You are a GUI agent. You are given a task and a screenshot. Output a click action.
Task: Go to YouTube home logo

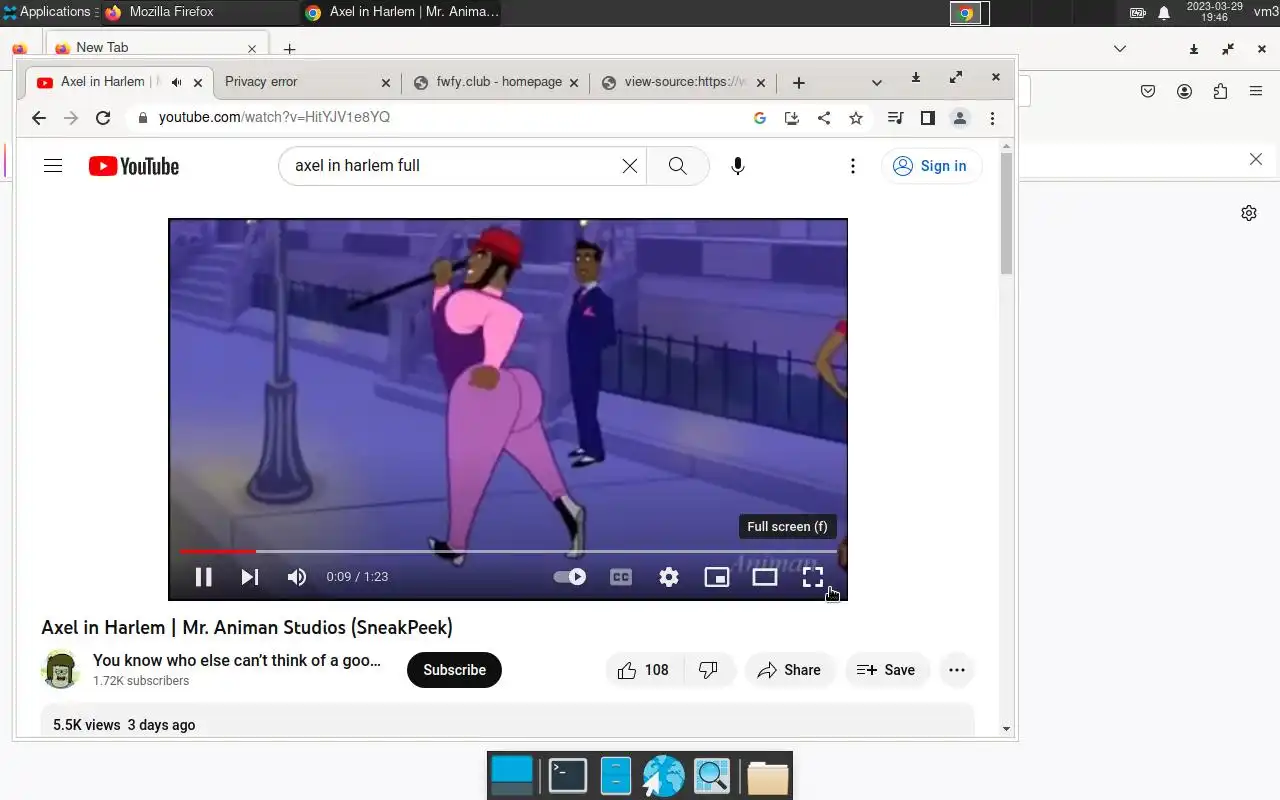(x=134, y=166)
